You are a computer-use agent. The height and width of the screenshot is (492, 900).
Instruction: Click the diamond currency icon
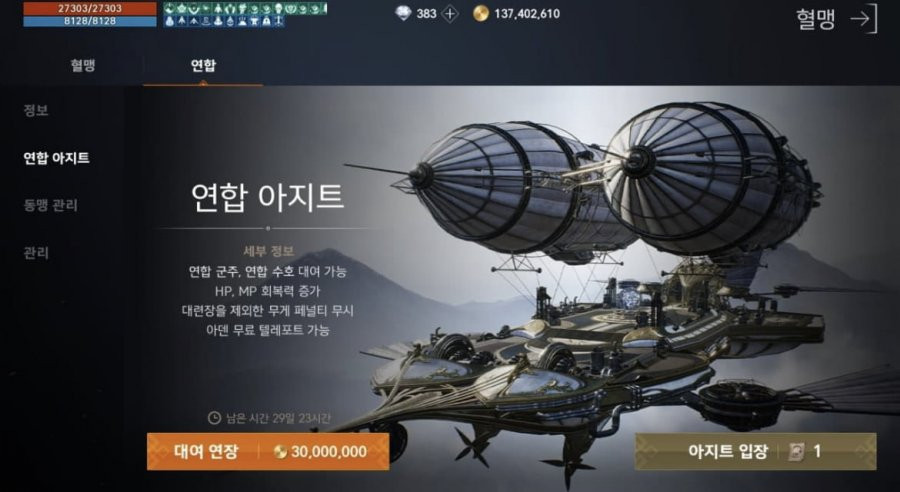(404, 13)
